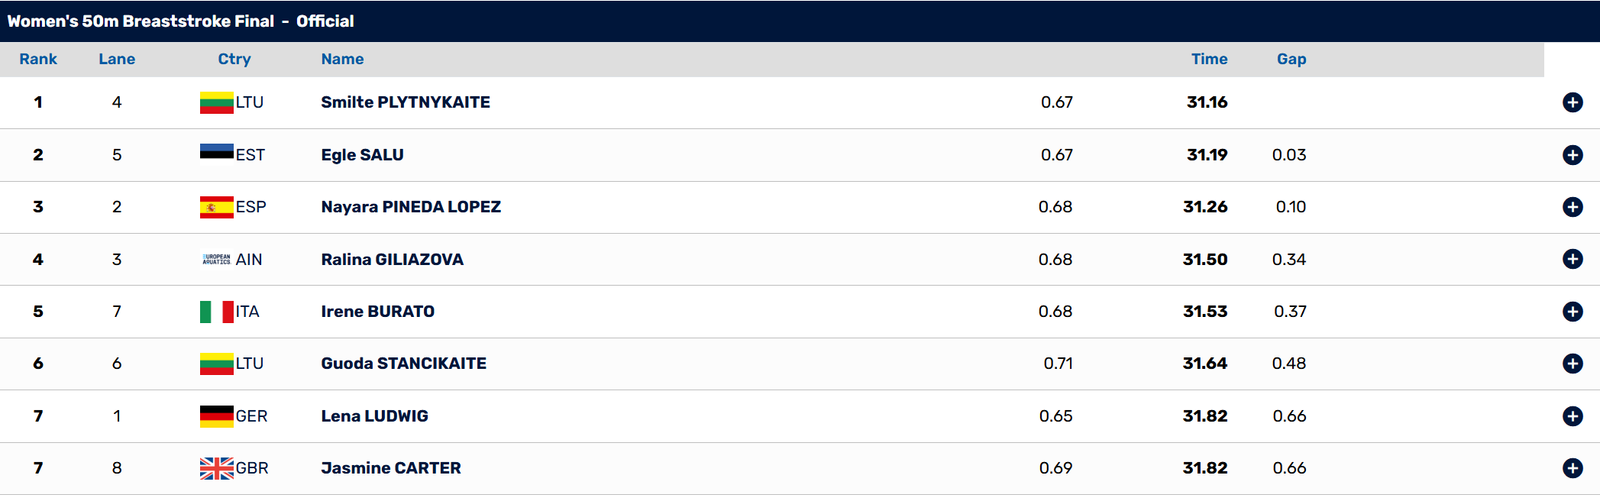Click the Lithuania flag in first row
Viewport: 1600px width, 498px height.
pyautogui.click(x=216, y=102)
